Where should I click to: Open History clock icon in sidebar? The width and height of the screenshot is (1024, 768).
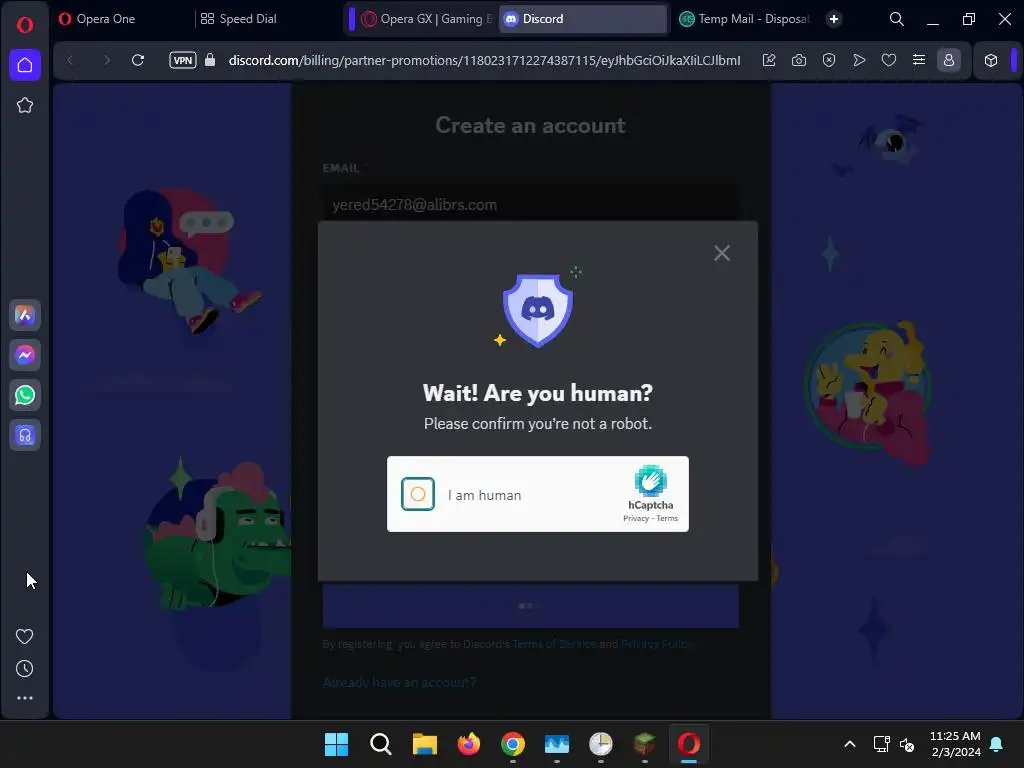click(25, 668)
